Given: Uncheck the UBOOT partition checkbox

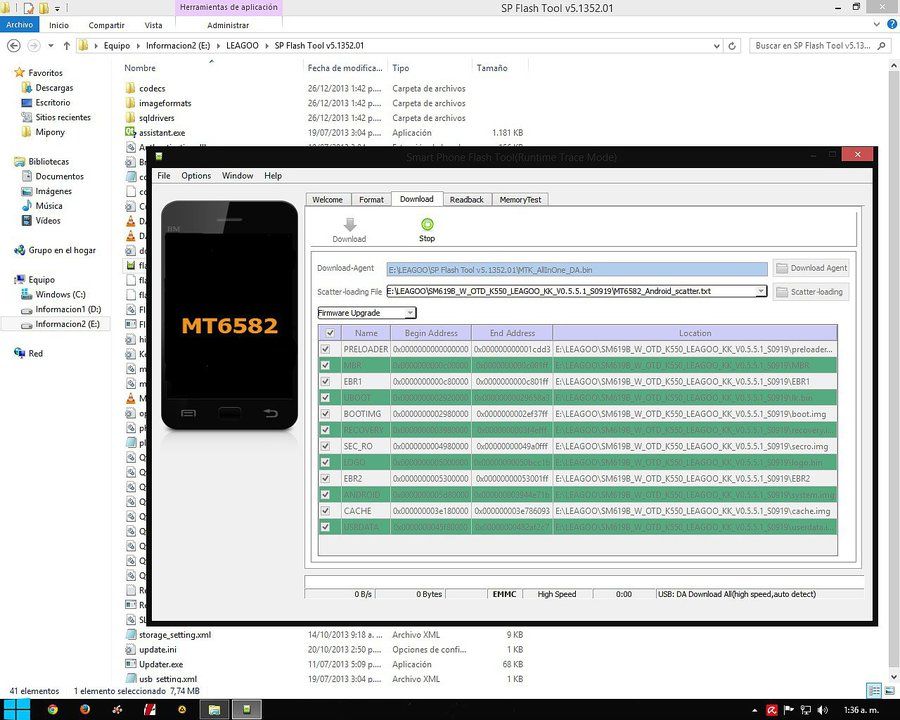Looking at the screenshot, I should [325, 397].
